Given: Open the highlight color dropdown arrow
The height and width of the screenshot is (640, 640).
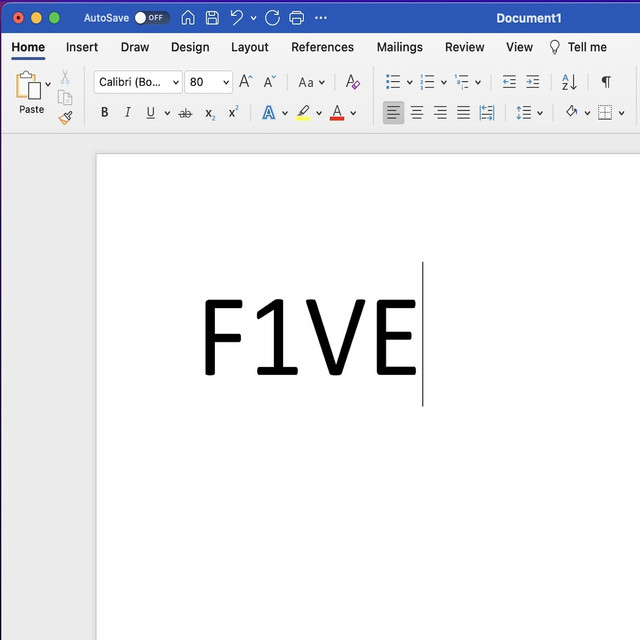Looking at the screenshot, I should click(319, 113).
